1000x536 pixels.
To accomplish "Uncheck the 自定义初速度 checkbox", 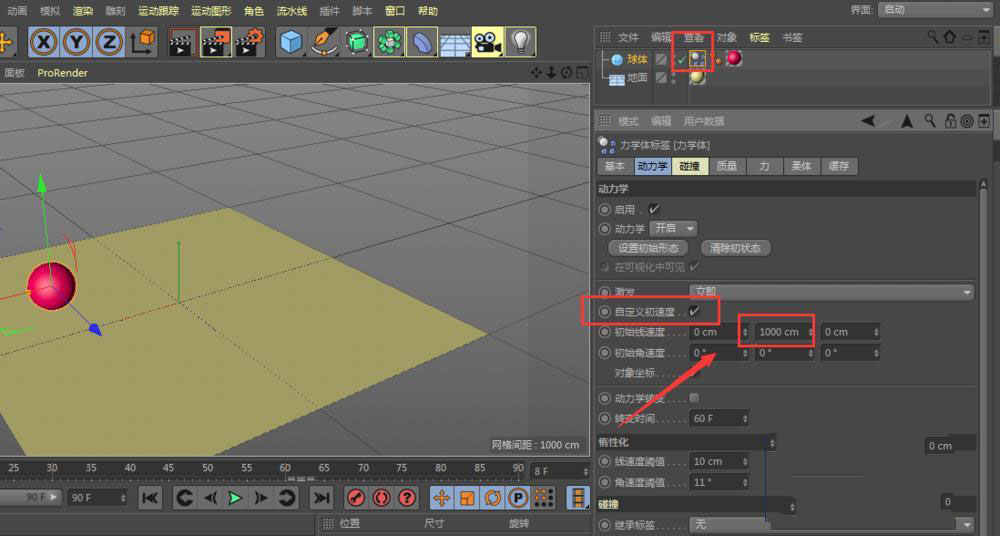I will (695, 312).
